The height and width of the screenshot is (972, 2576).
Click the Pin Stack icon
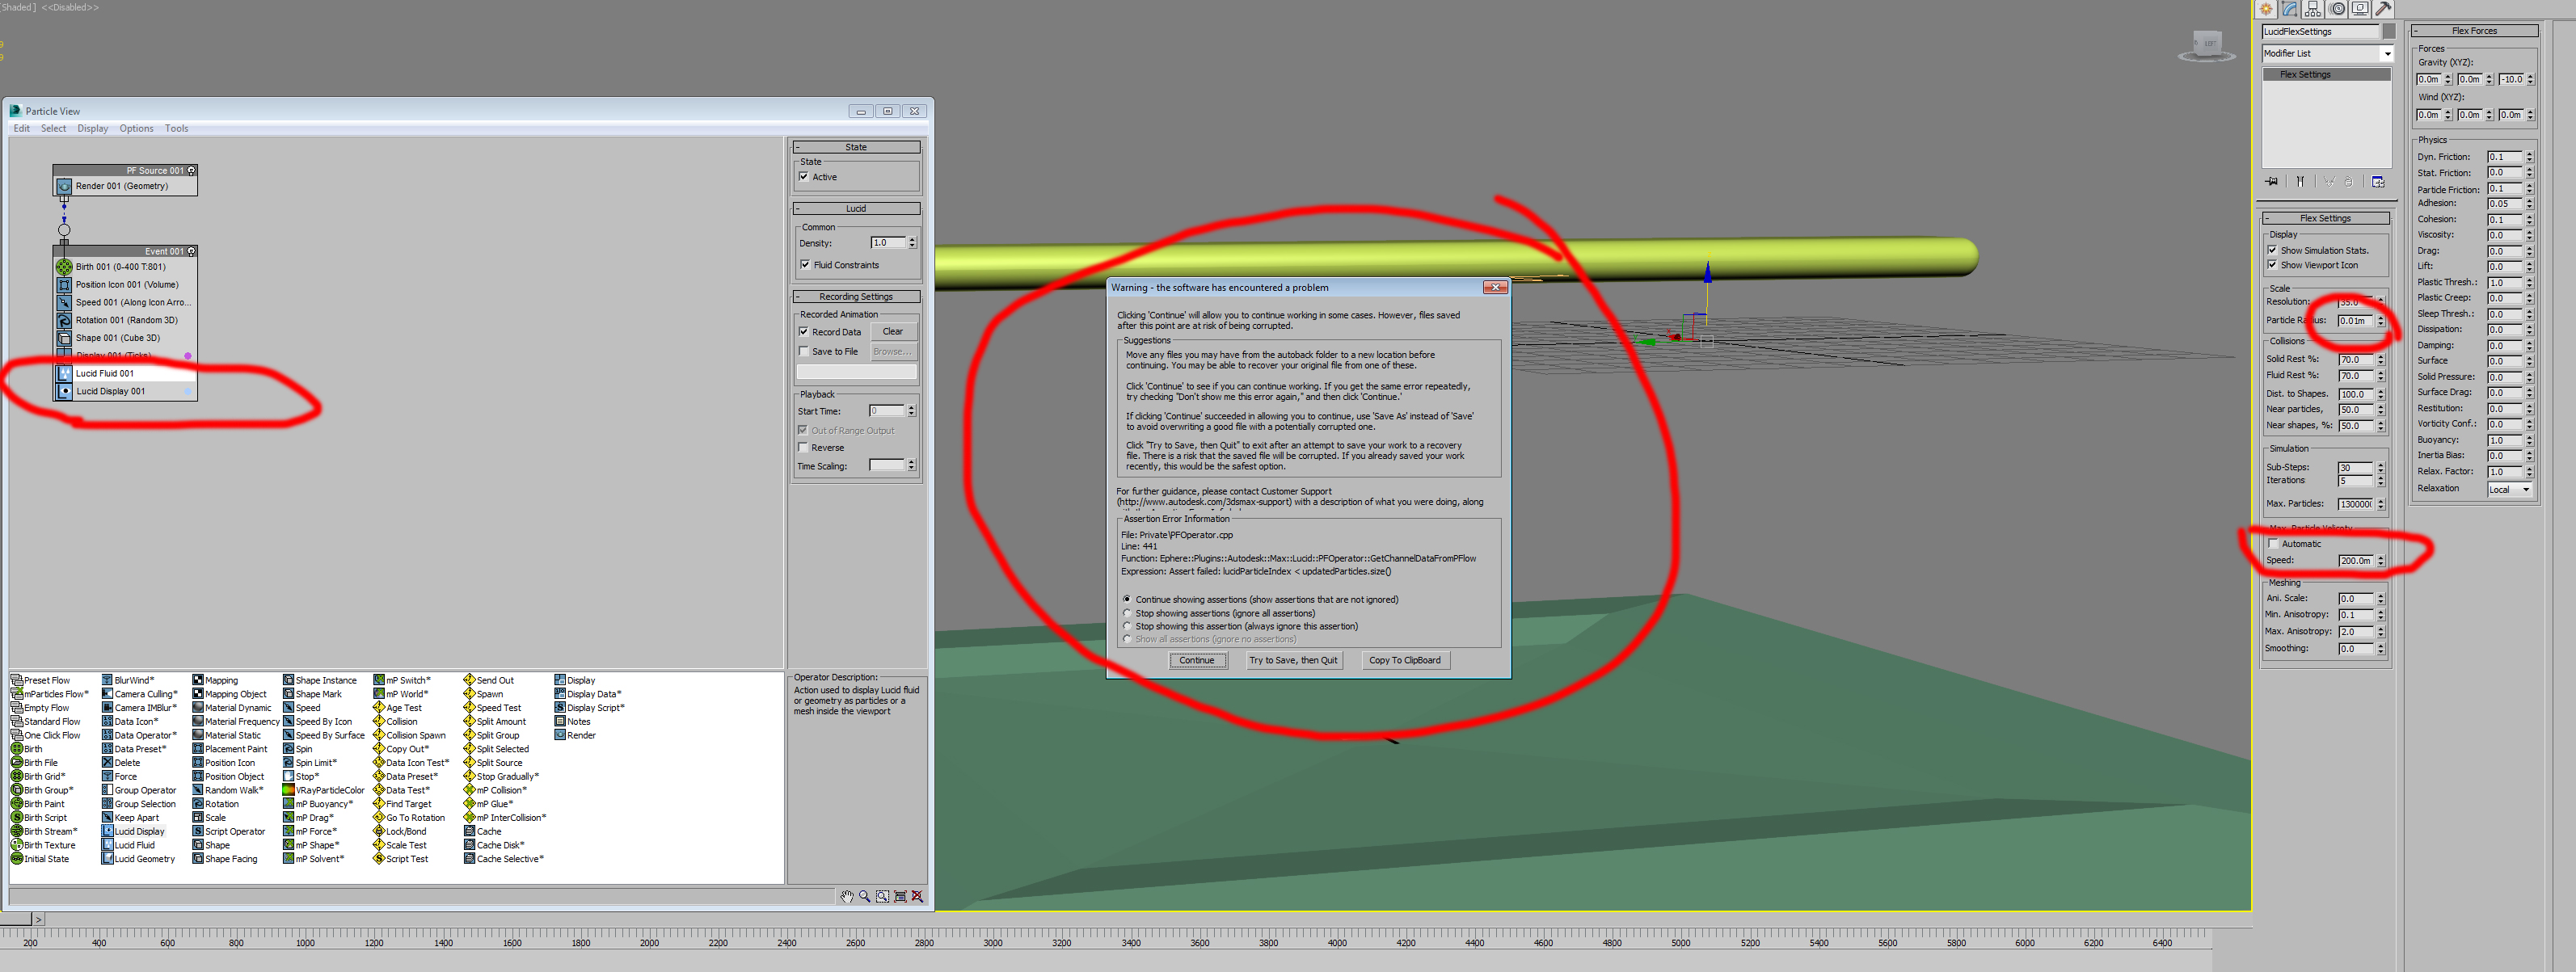(x=2272, y=182)
